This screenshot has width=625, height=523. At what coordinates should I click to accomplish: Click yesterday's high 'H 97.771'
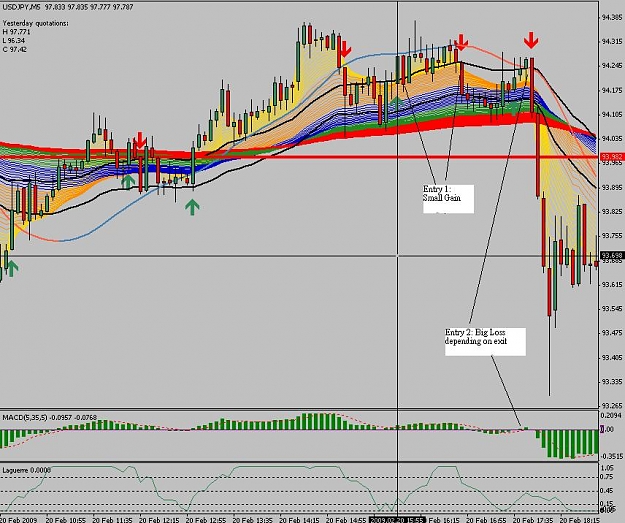[x=16, y=32]
